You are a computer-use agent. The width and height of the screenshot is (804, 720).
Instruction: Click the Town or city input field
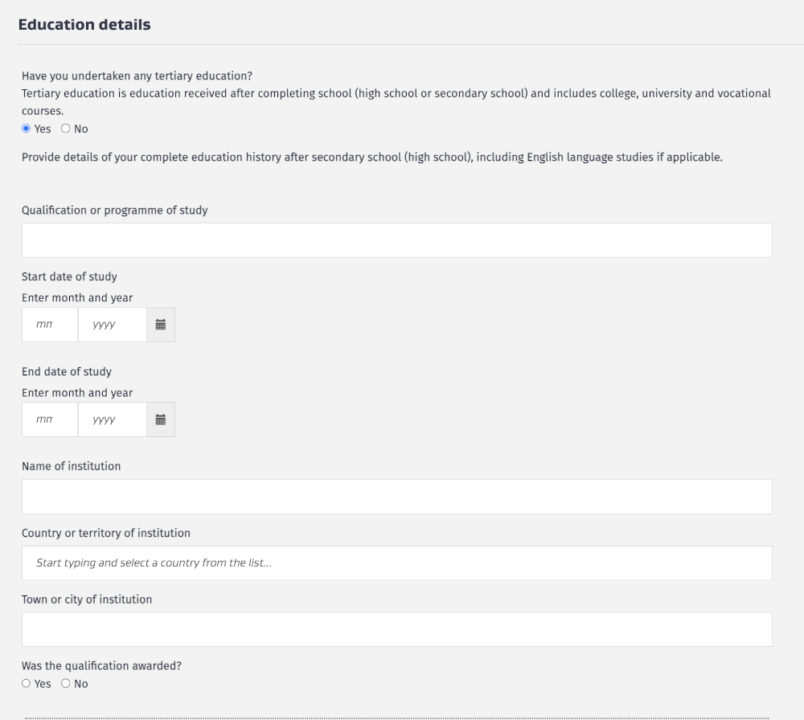tap(396, 630)
